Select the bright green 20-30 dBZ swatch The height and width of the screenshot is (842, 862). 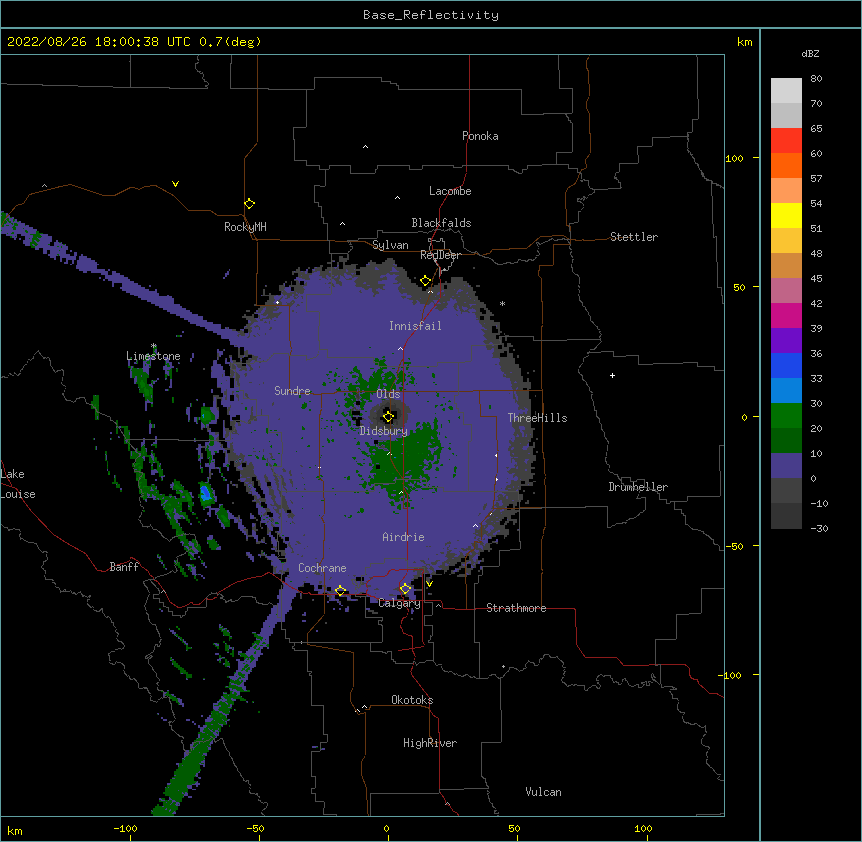[786, 416]
